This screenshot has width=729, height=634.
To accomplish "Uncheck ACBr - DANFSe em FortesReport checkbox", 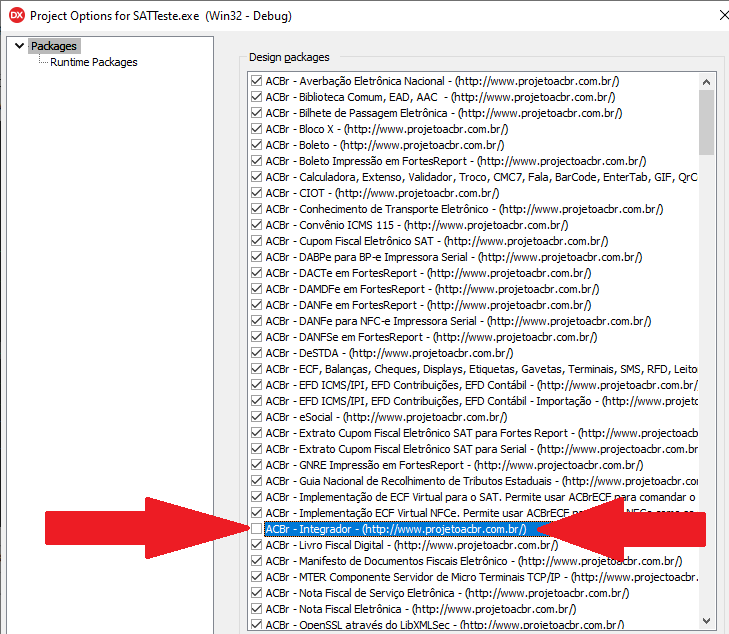I will tap(256, 337).
